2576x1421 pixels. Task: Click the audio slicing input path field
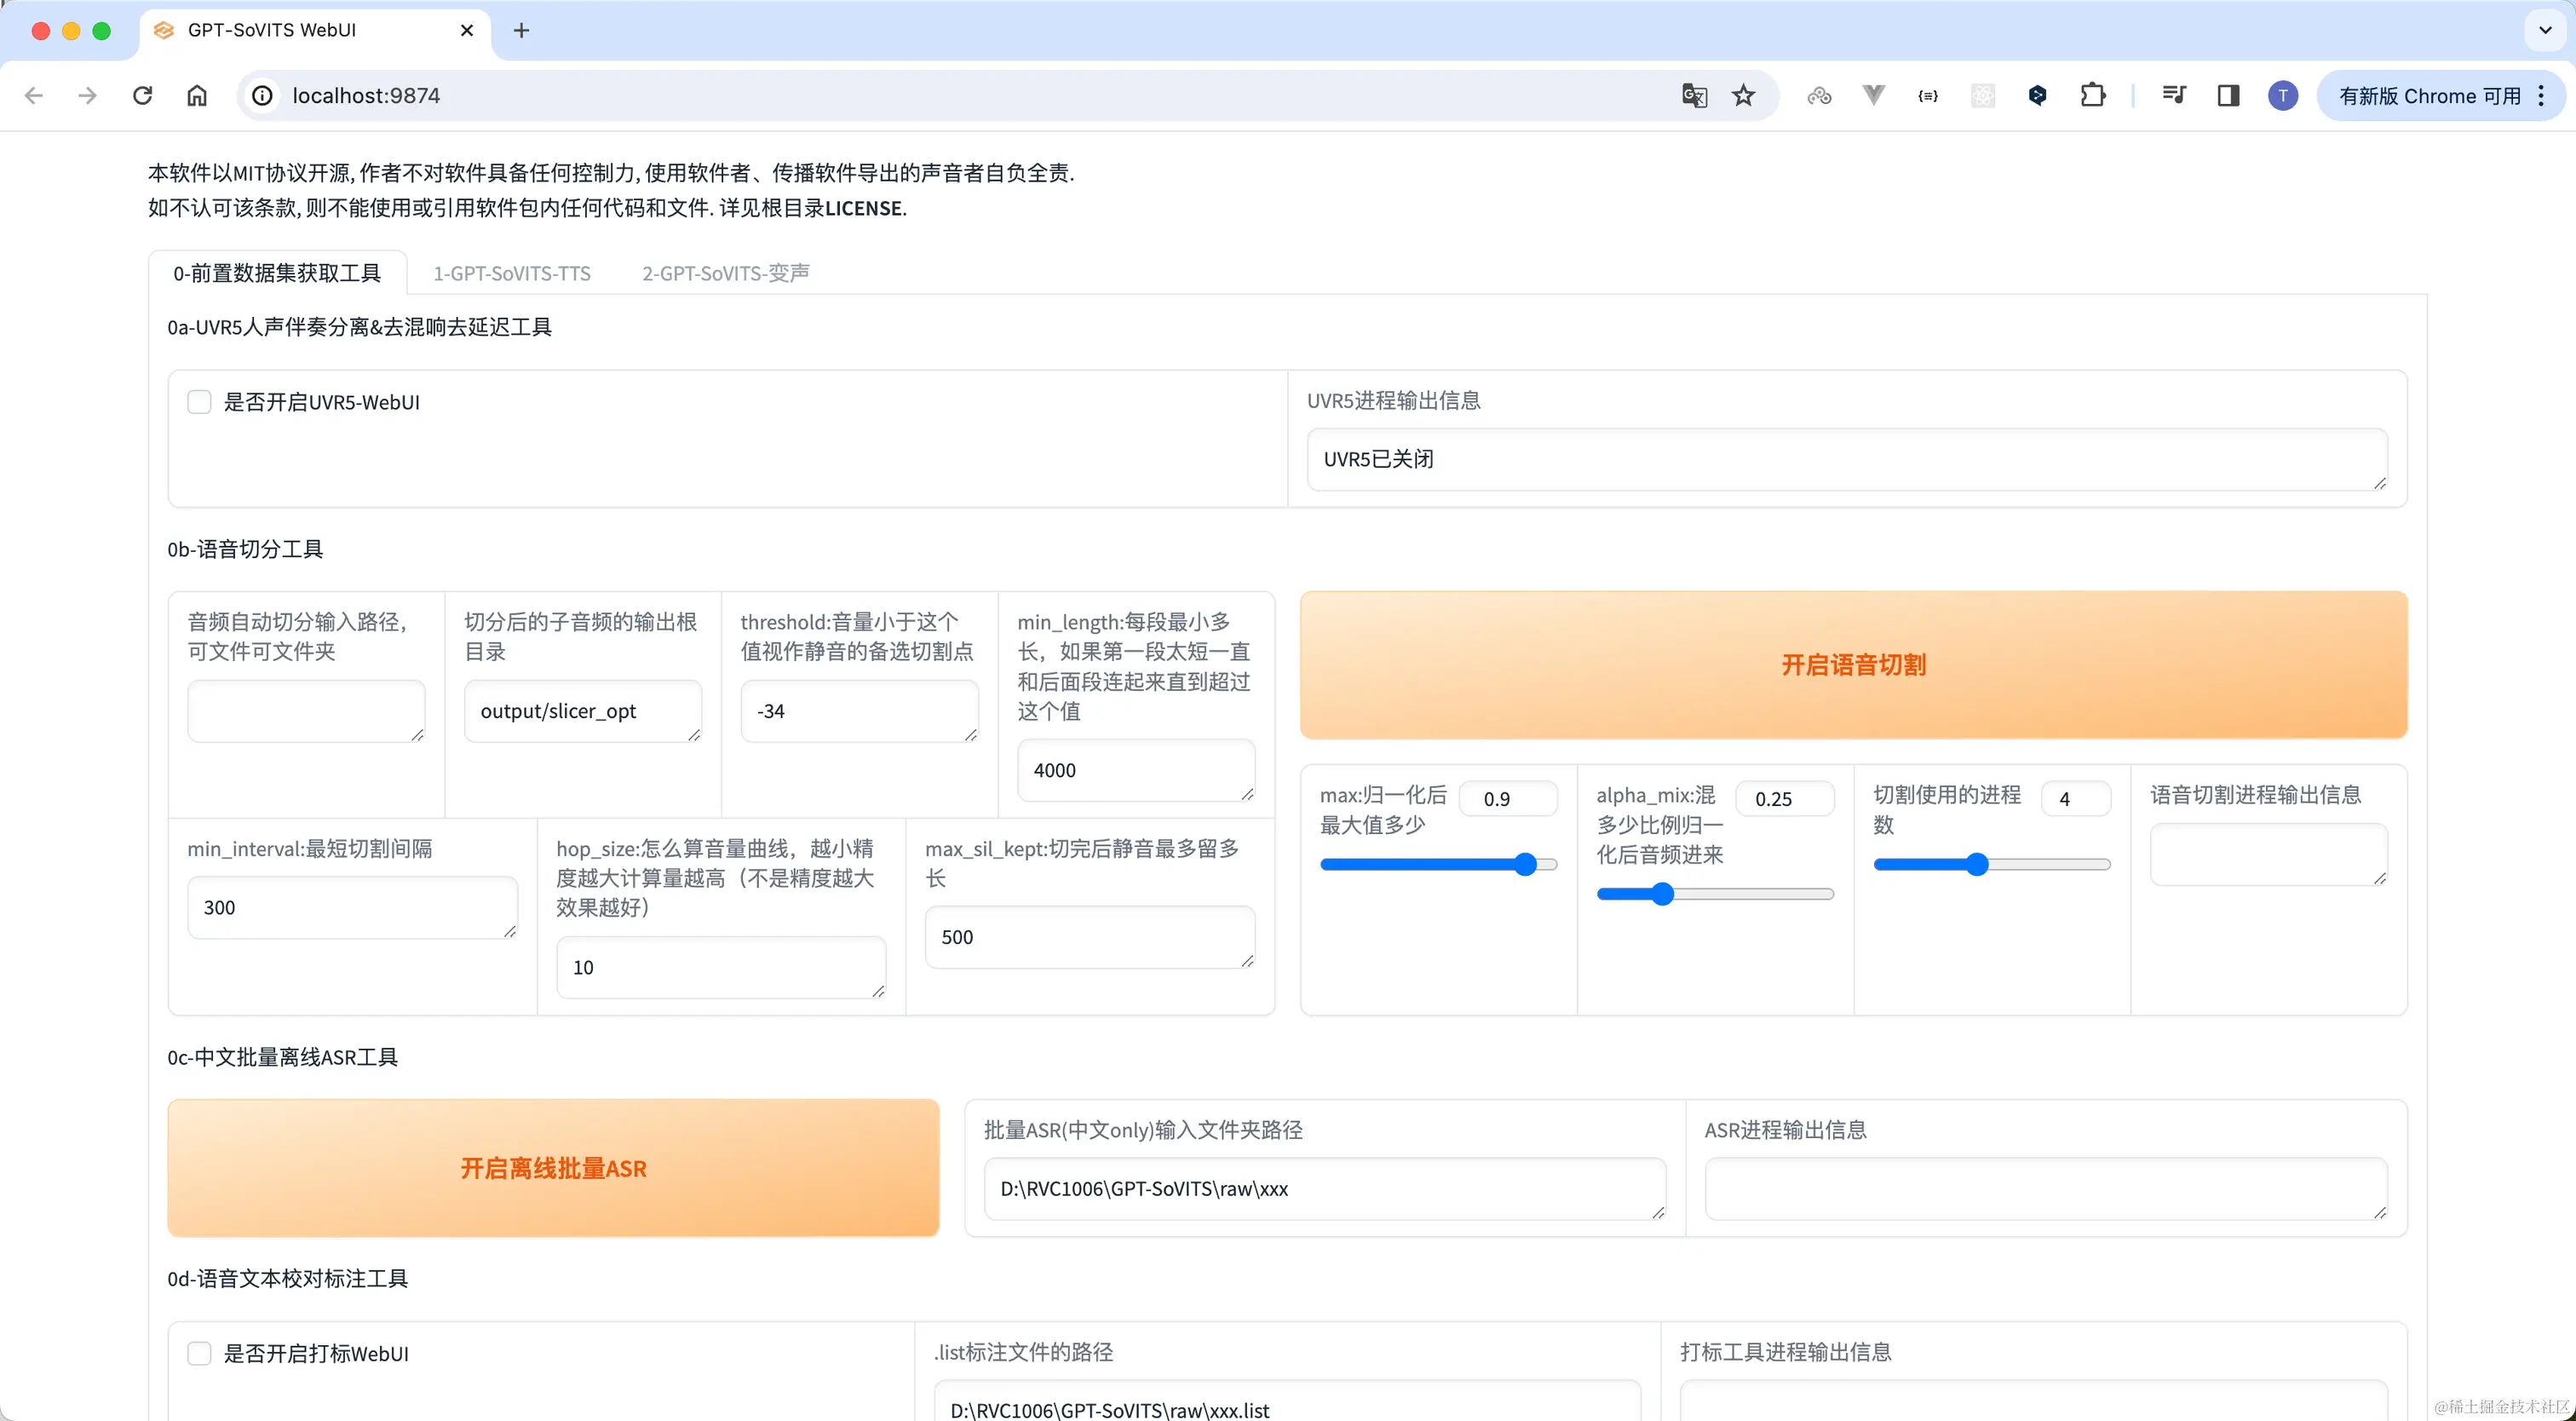click(x=305, y=711)
